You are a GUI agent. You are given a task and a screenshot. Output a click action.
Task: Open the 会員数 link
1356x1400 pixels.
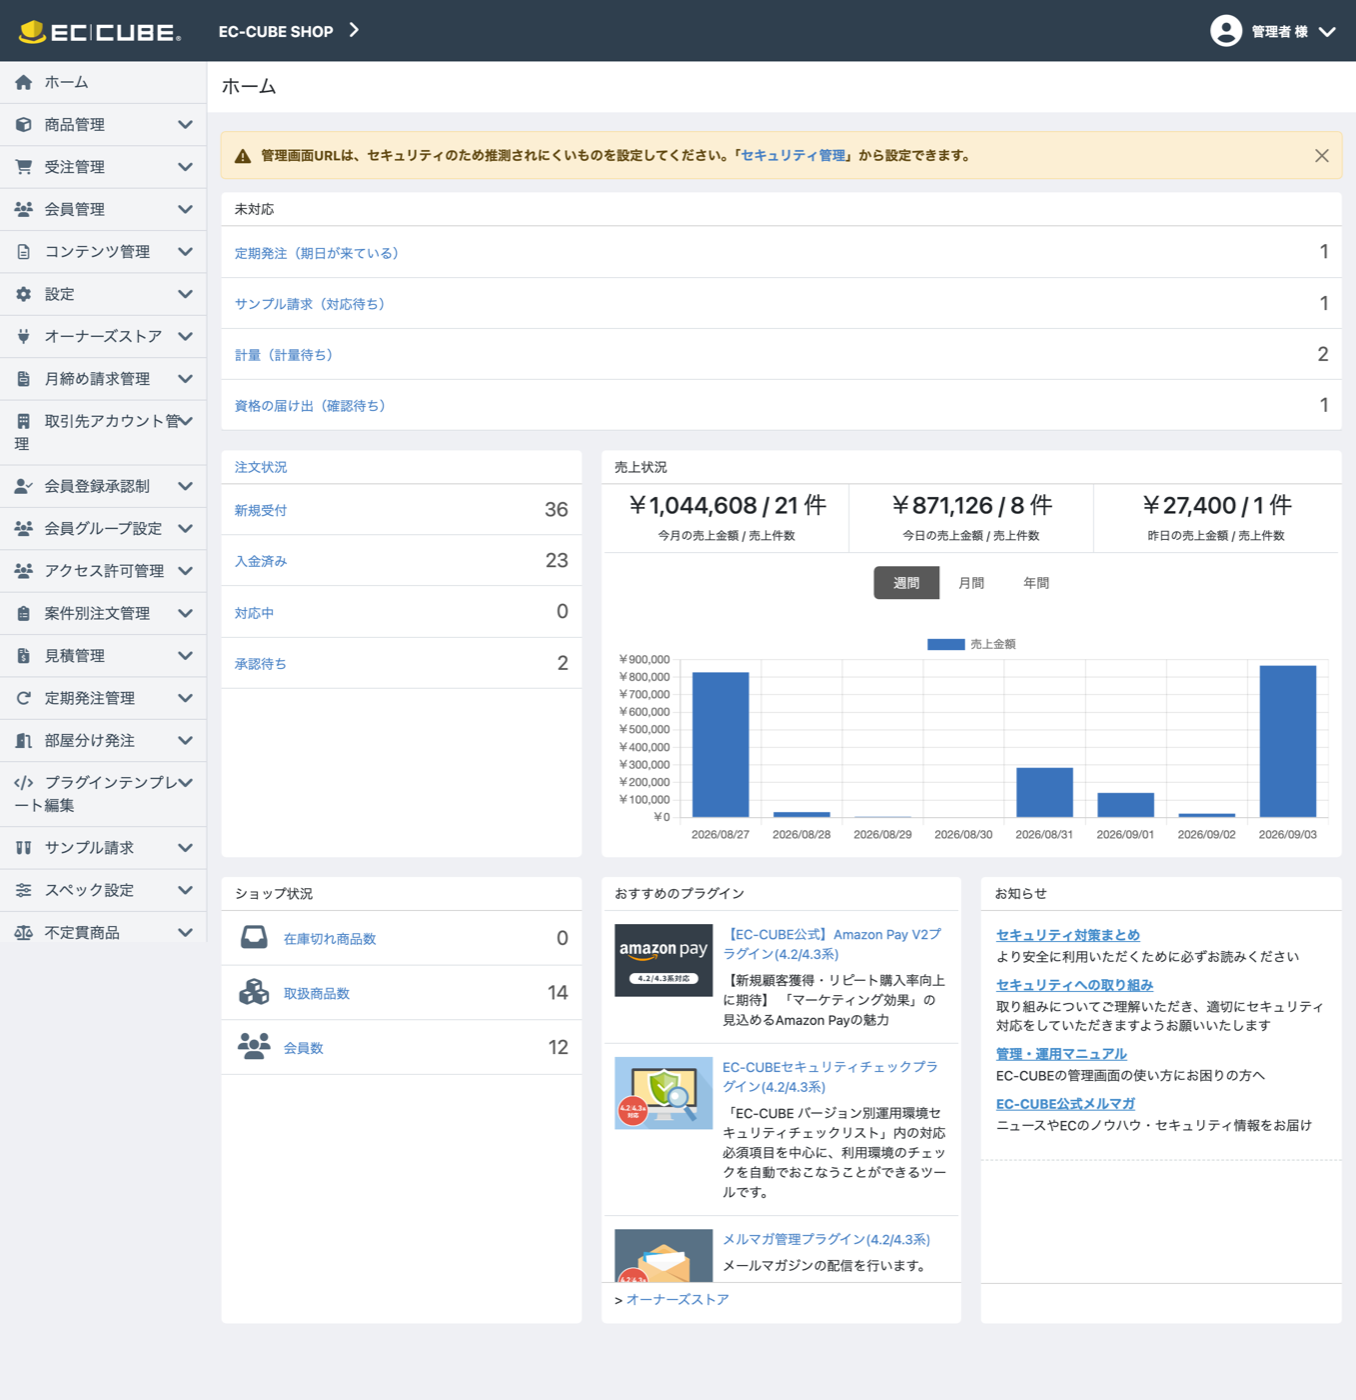[303, 1048]
